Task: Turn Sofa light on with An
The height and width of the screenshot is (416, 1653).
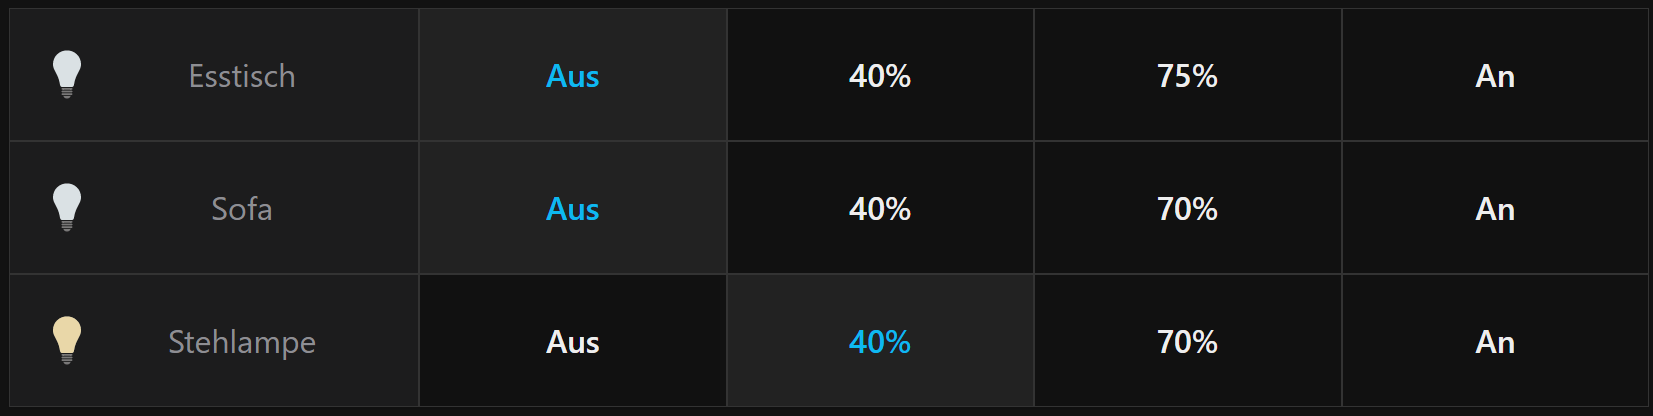Action: [1495, 209]
